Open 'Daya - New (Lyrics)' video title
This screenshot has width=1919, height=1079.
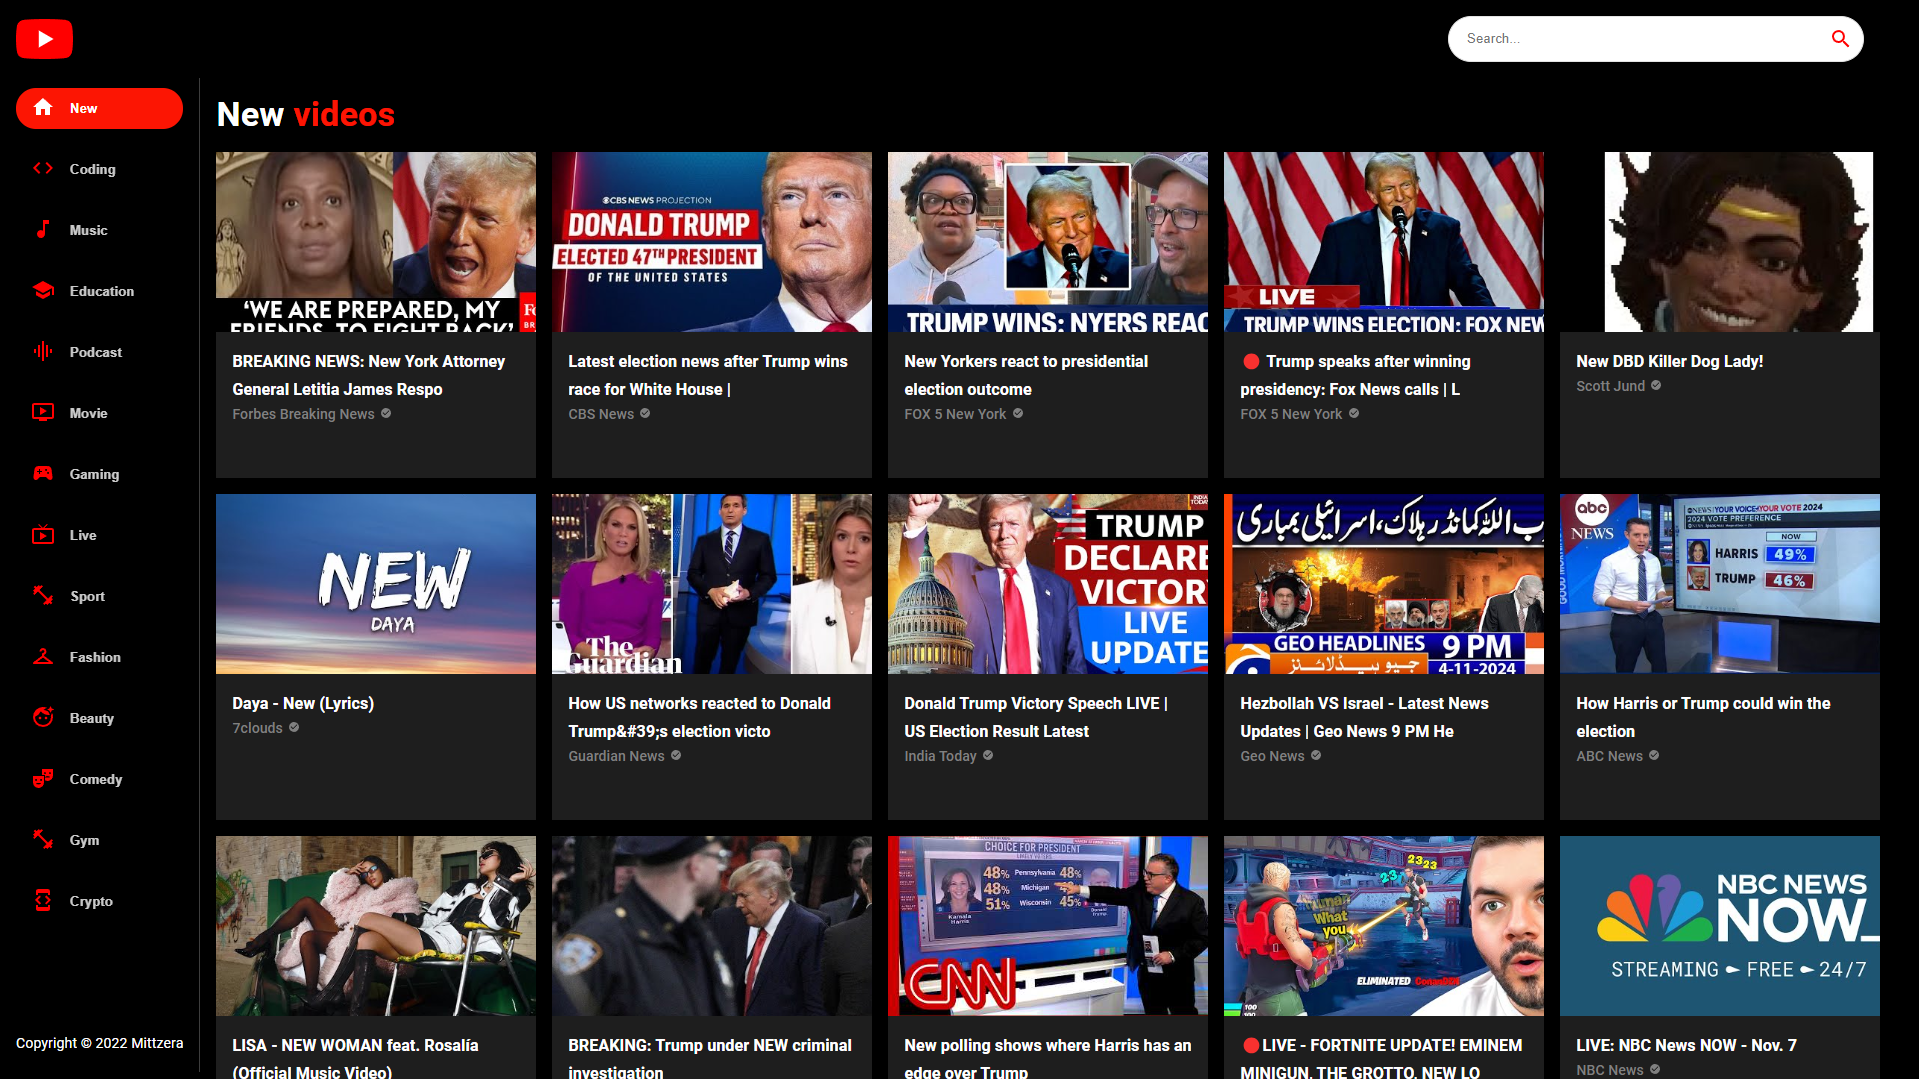[x=303, y=703]
